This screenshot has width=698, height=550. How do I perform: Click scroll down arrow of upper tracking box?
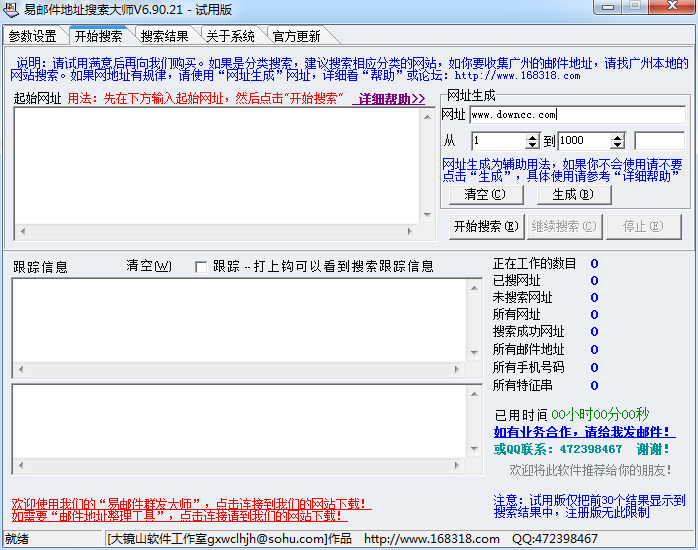(x=474, y=353)
